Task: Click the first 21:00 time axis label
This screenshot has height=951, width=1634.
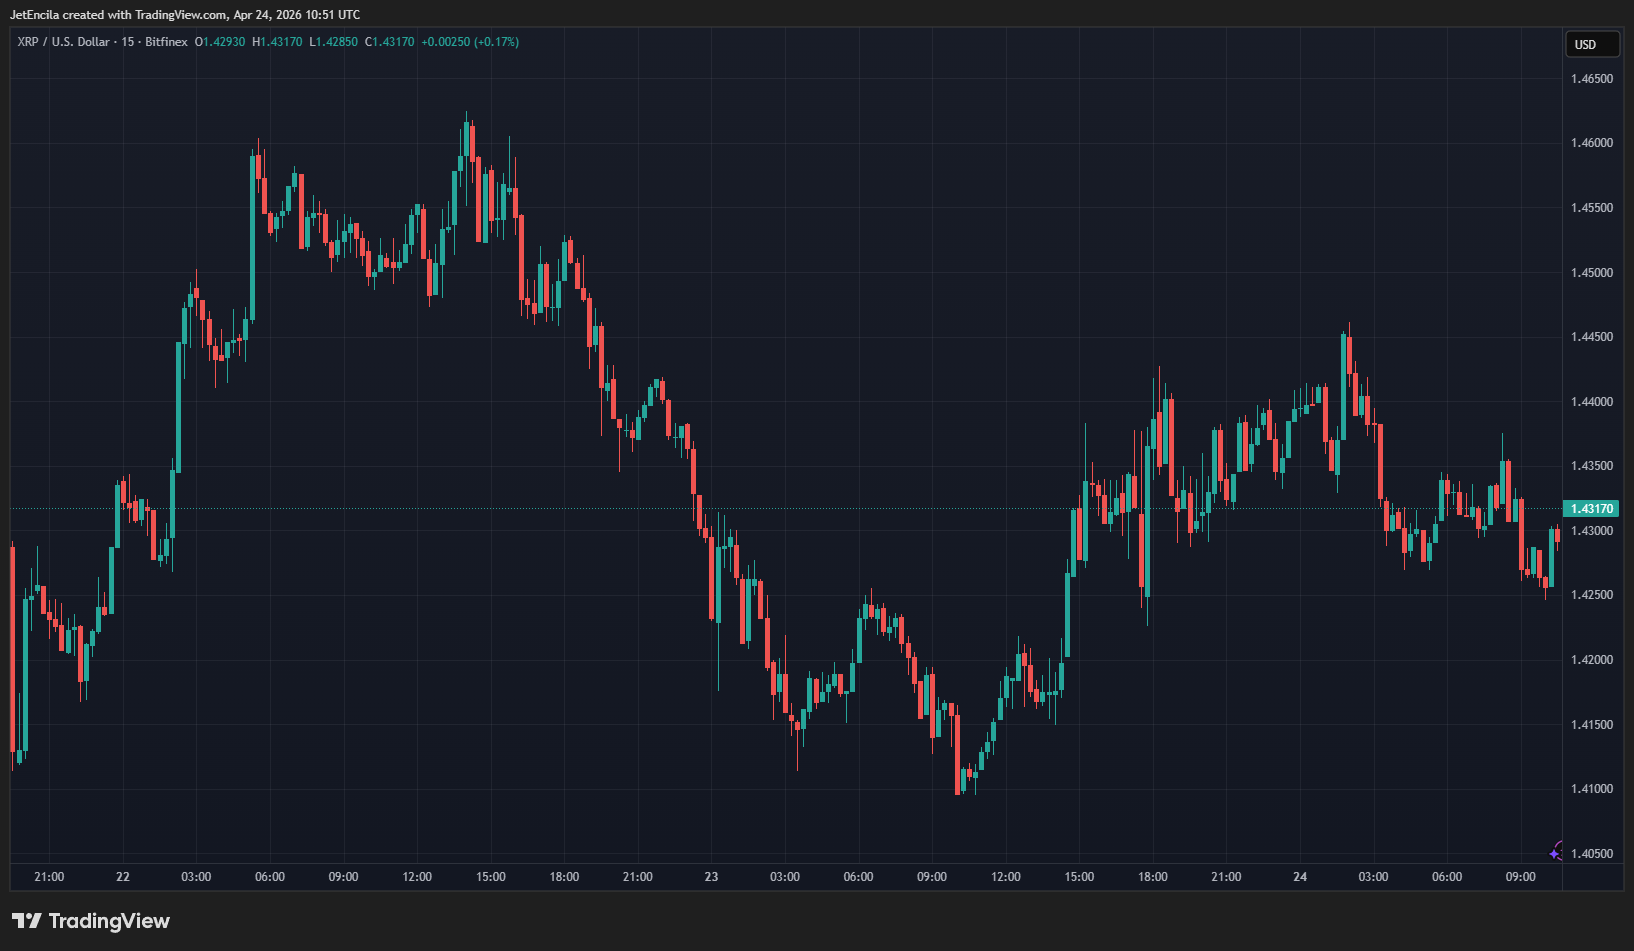Action: click(x=49, y=877)
